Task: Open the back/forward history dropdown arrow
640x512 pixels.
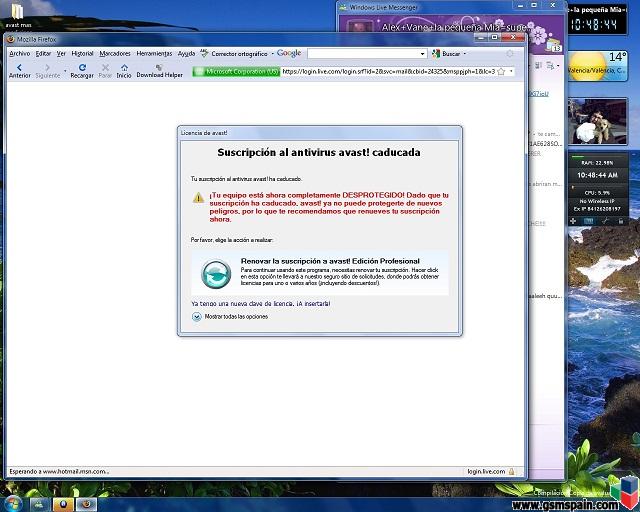Action: [65, 71]
